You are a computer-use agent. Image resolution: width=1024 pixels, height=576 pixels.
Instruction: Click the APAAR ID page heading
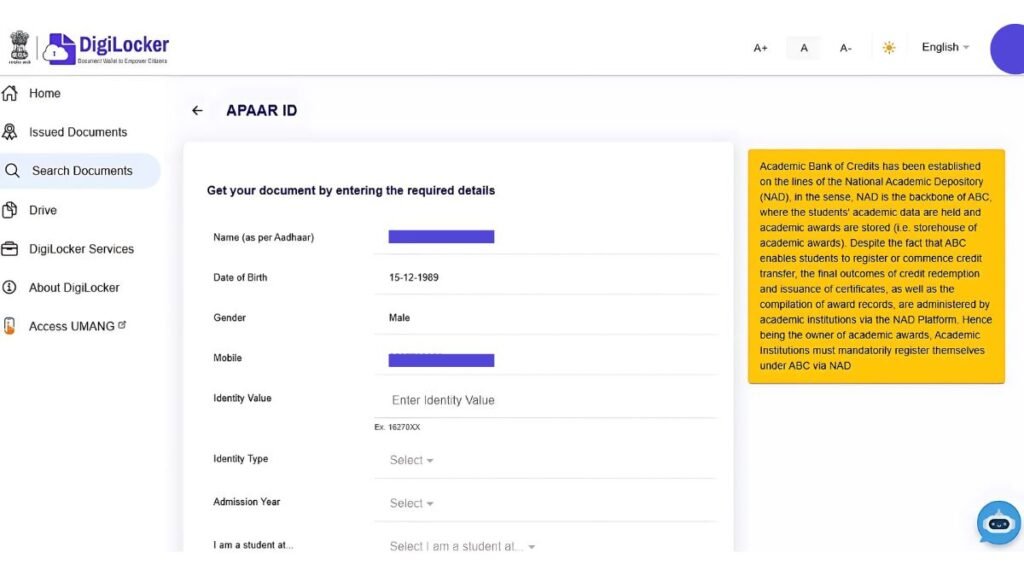click(x=261, y=110)
